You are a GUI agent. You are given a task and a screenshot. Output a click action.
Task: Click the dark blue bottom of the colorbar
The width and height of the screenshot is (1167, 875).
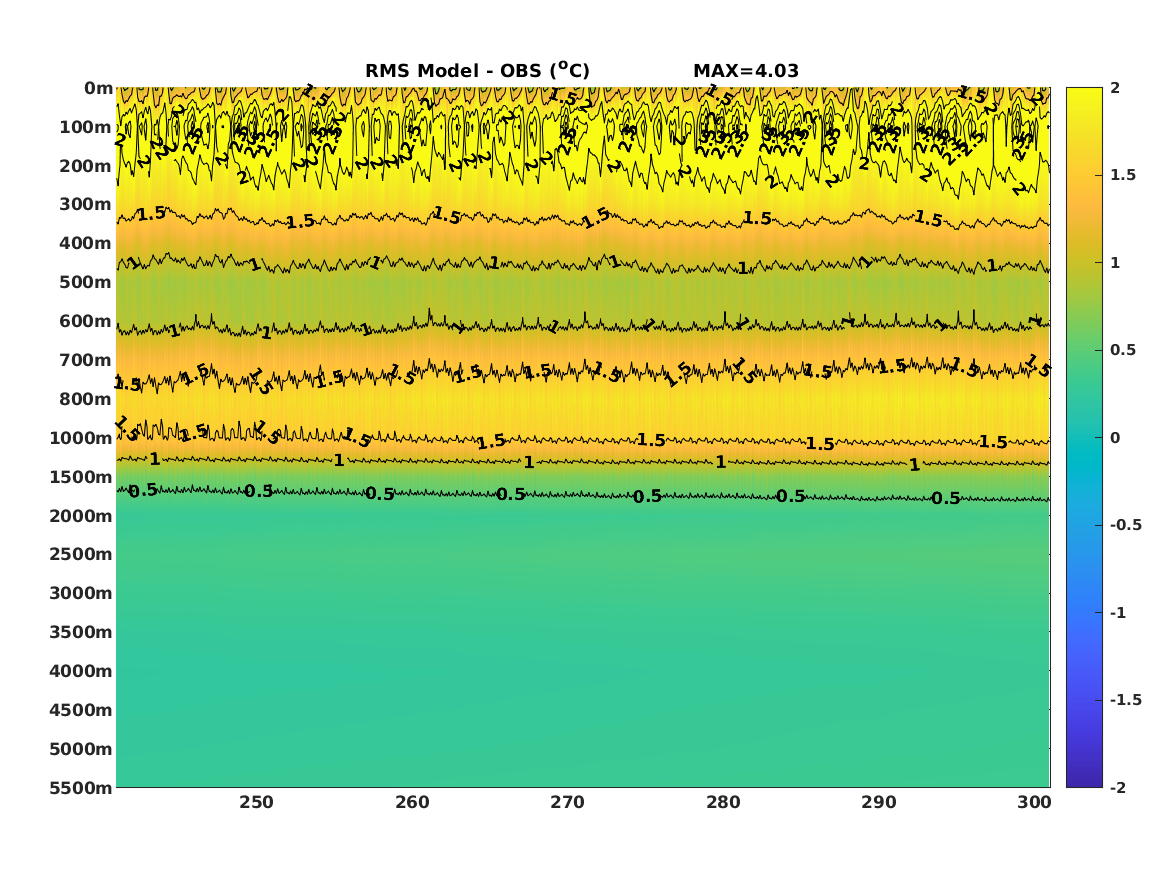coord(1084,778)
